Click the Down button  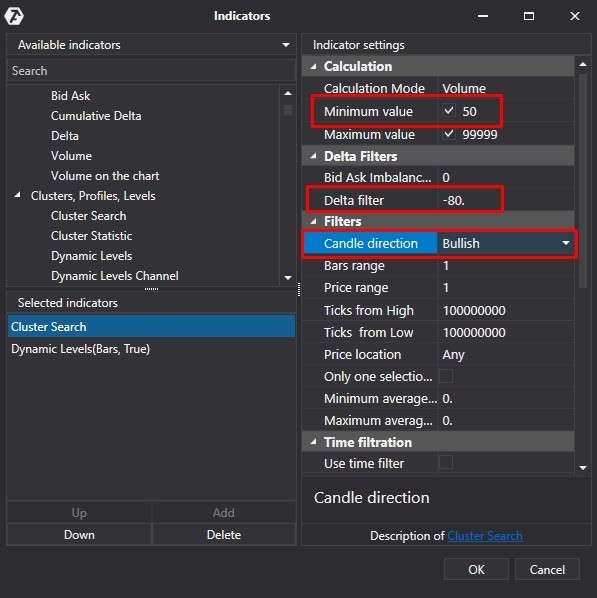79,535
